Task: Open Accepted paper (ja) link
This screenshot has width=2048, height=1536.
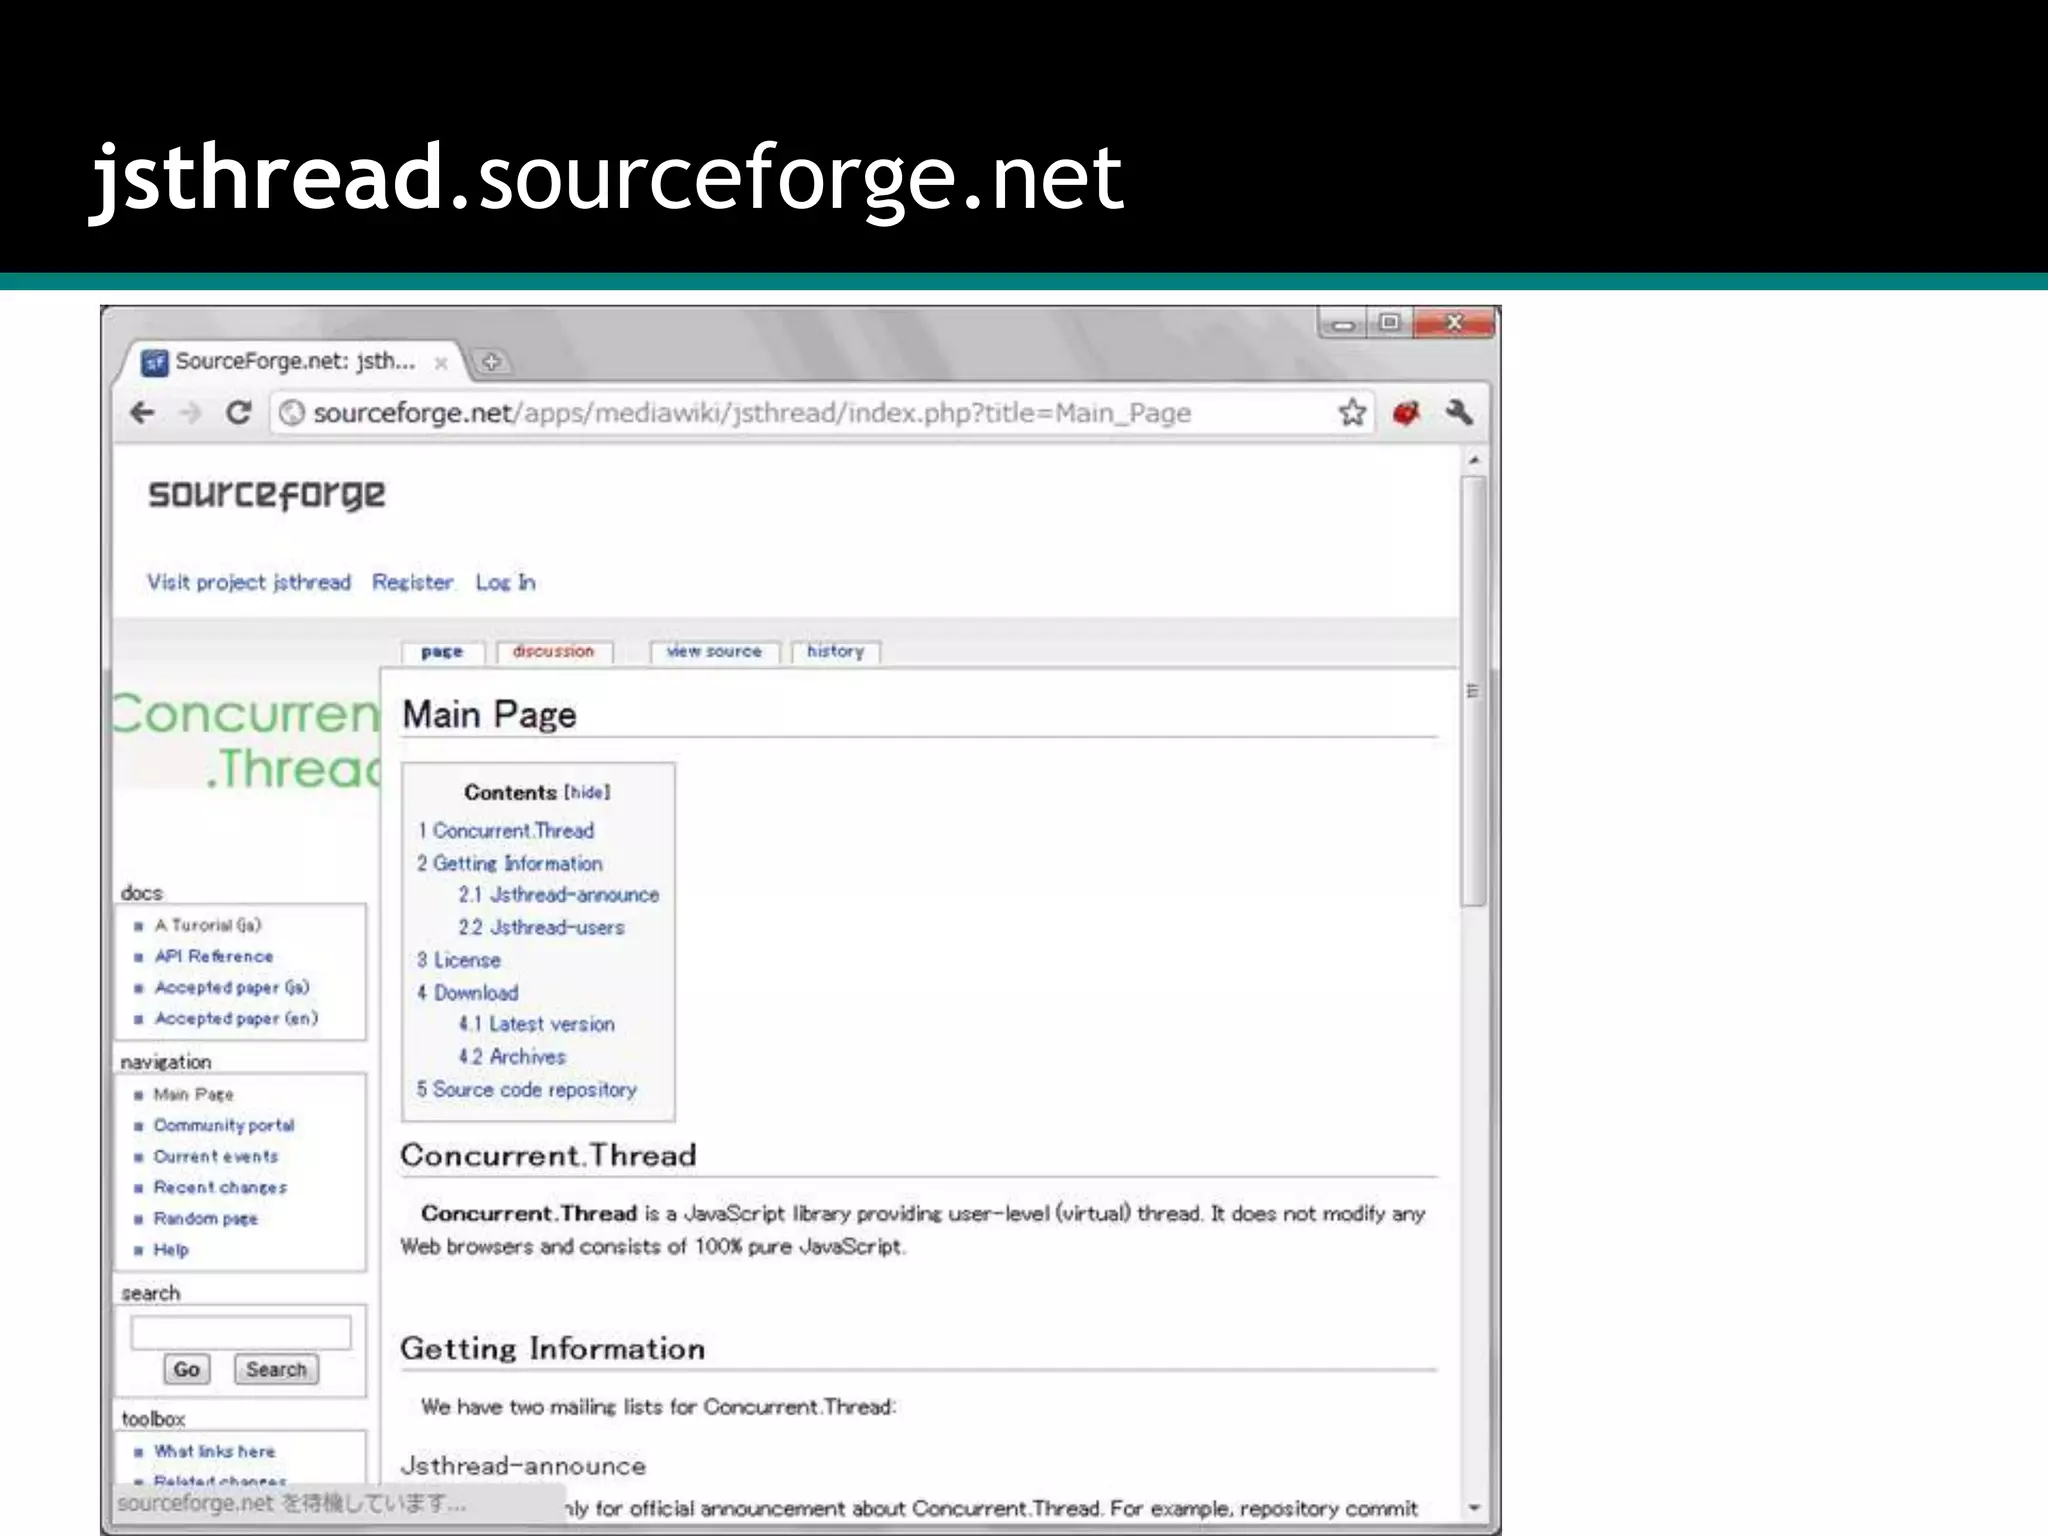Action: pyautogui.click(x=232, y=987)
